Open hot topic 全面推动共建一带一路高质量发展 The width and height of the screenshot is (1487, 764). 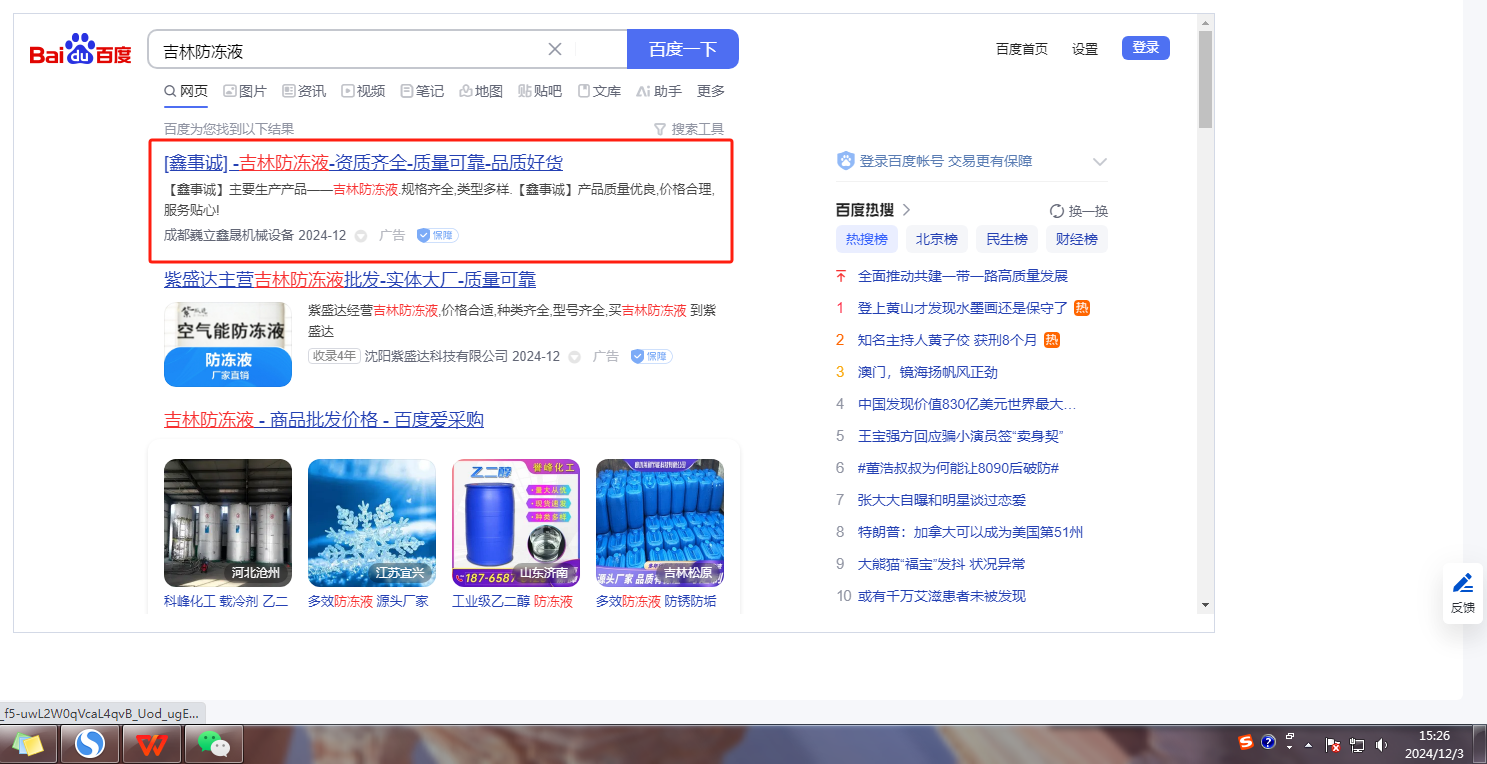click(x=963, y=276)
